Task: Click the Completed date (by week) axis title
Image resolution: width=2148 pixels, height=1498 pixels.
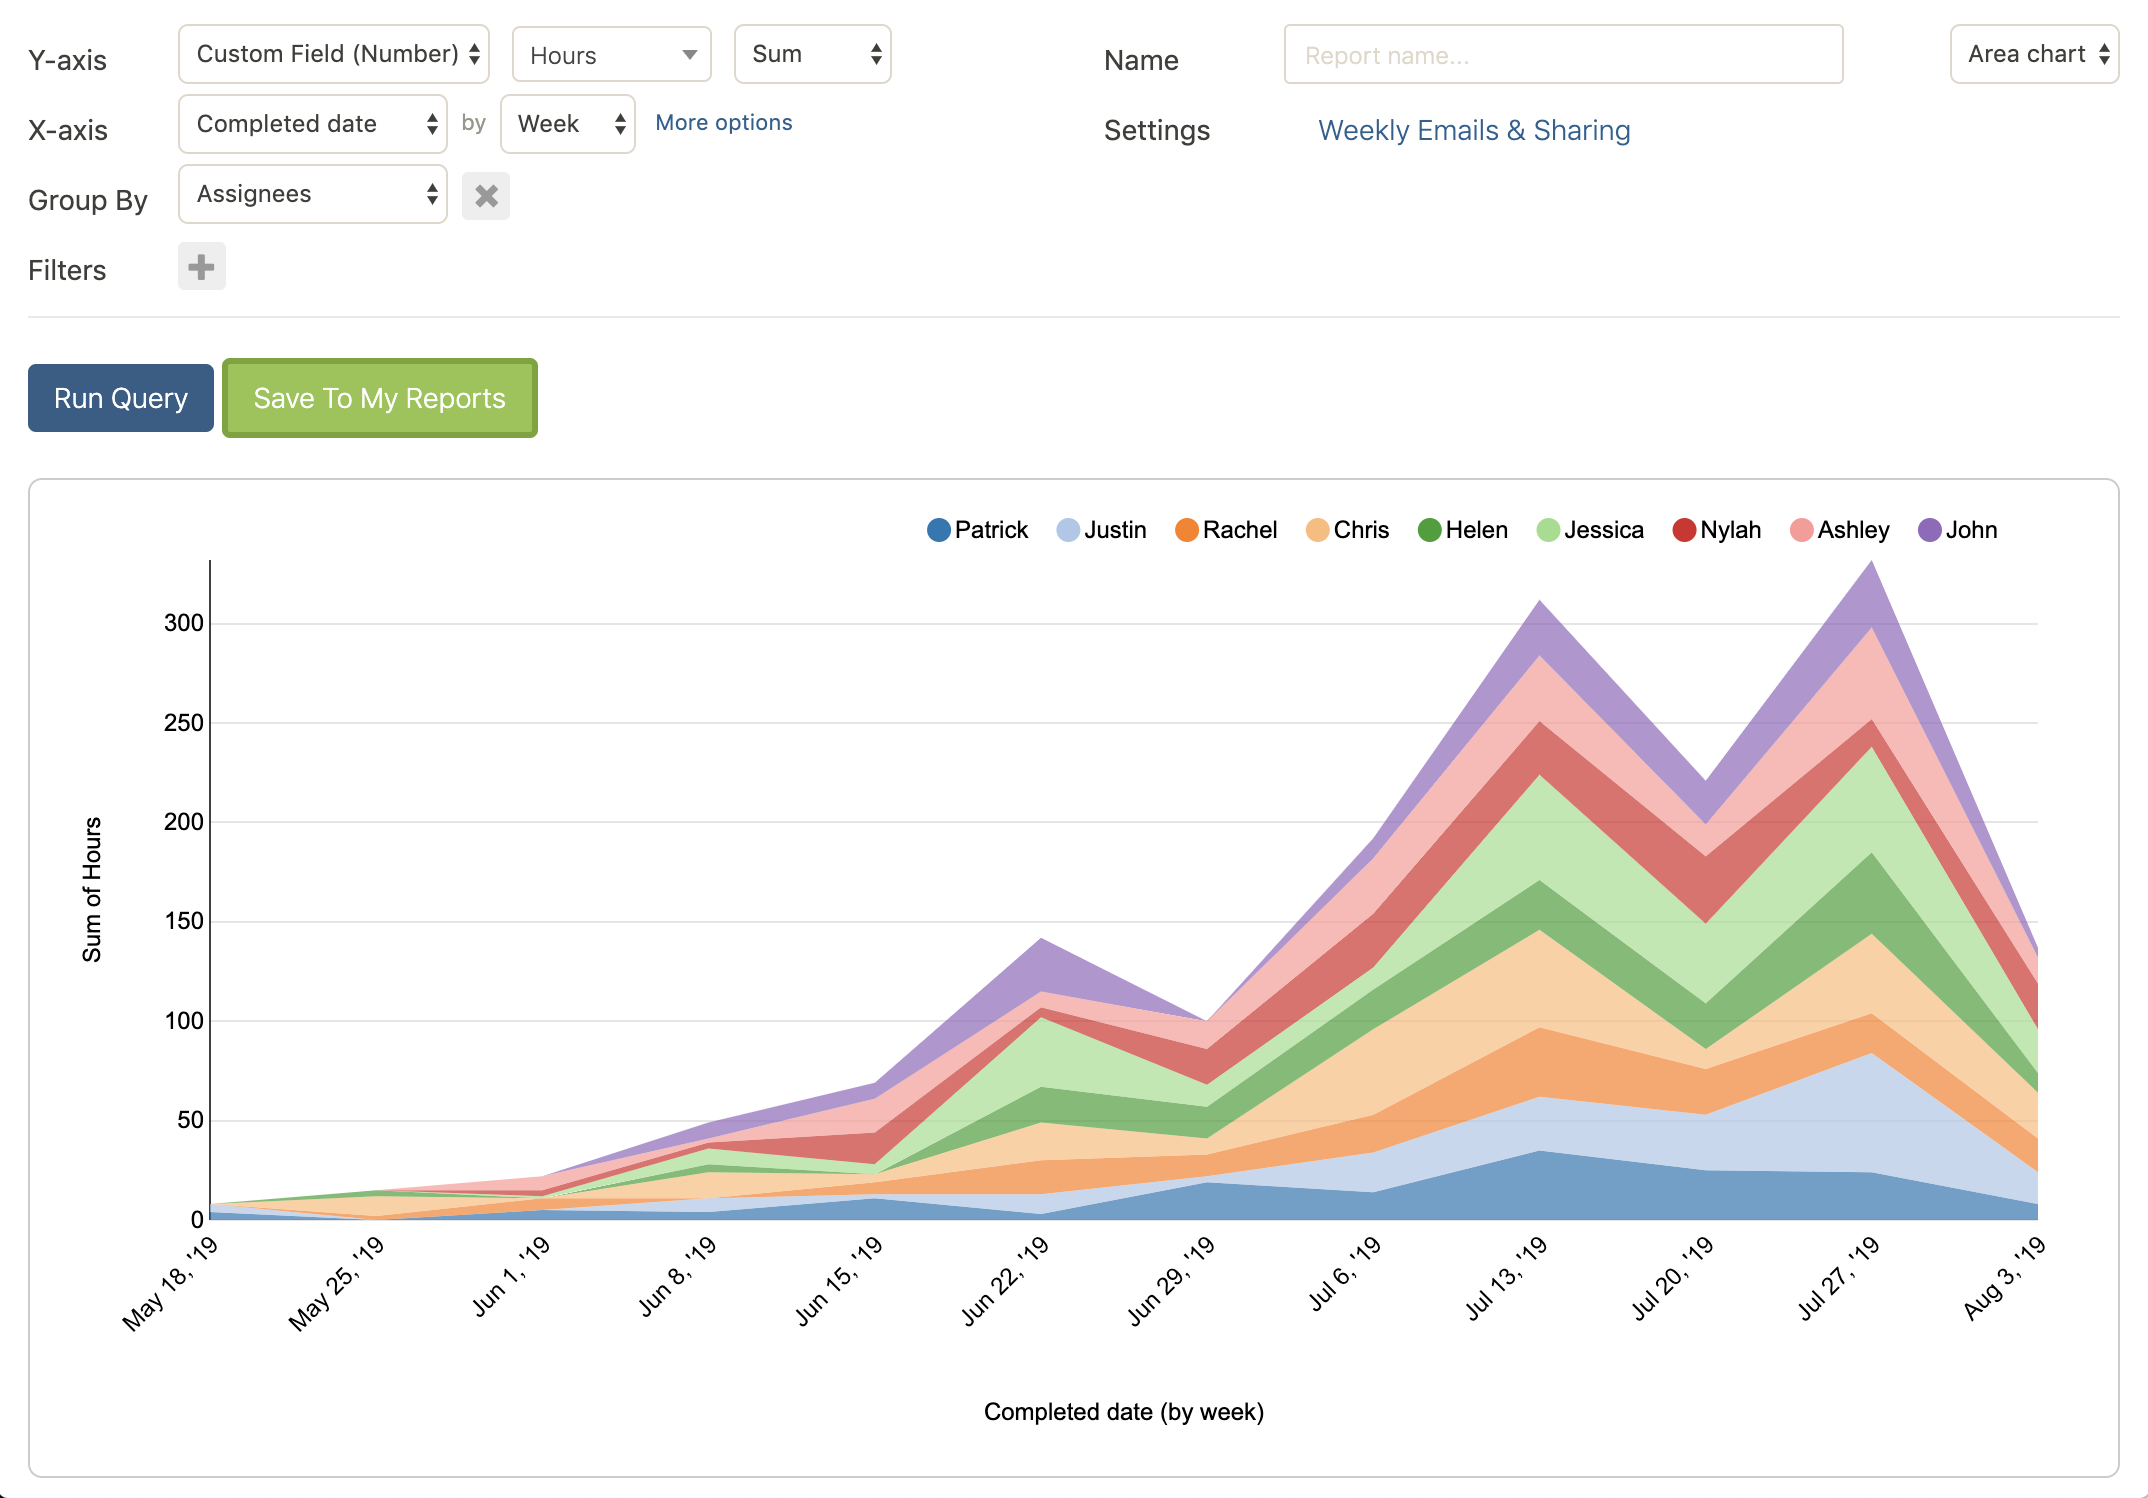Action: pos(1124,1412)
